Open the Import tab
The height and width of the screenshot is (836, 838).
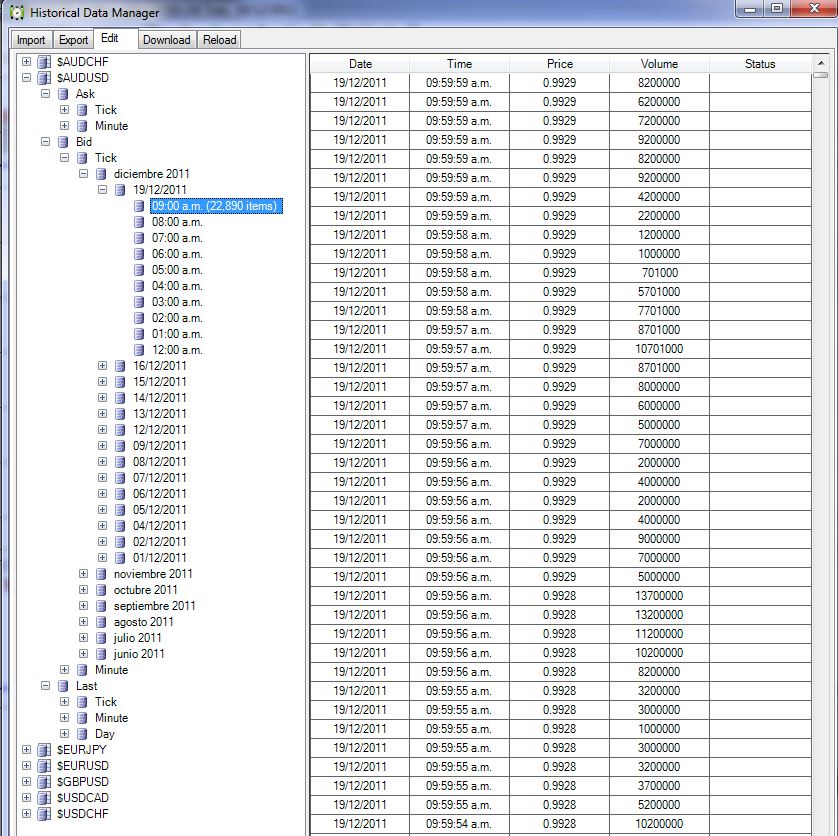(32, 40)
